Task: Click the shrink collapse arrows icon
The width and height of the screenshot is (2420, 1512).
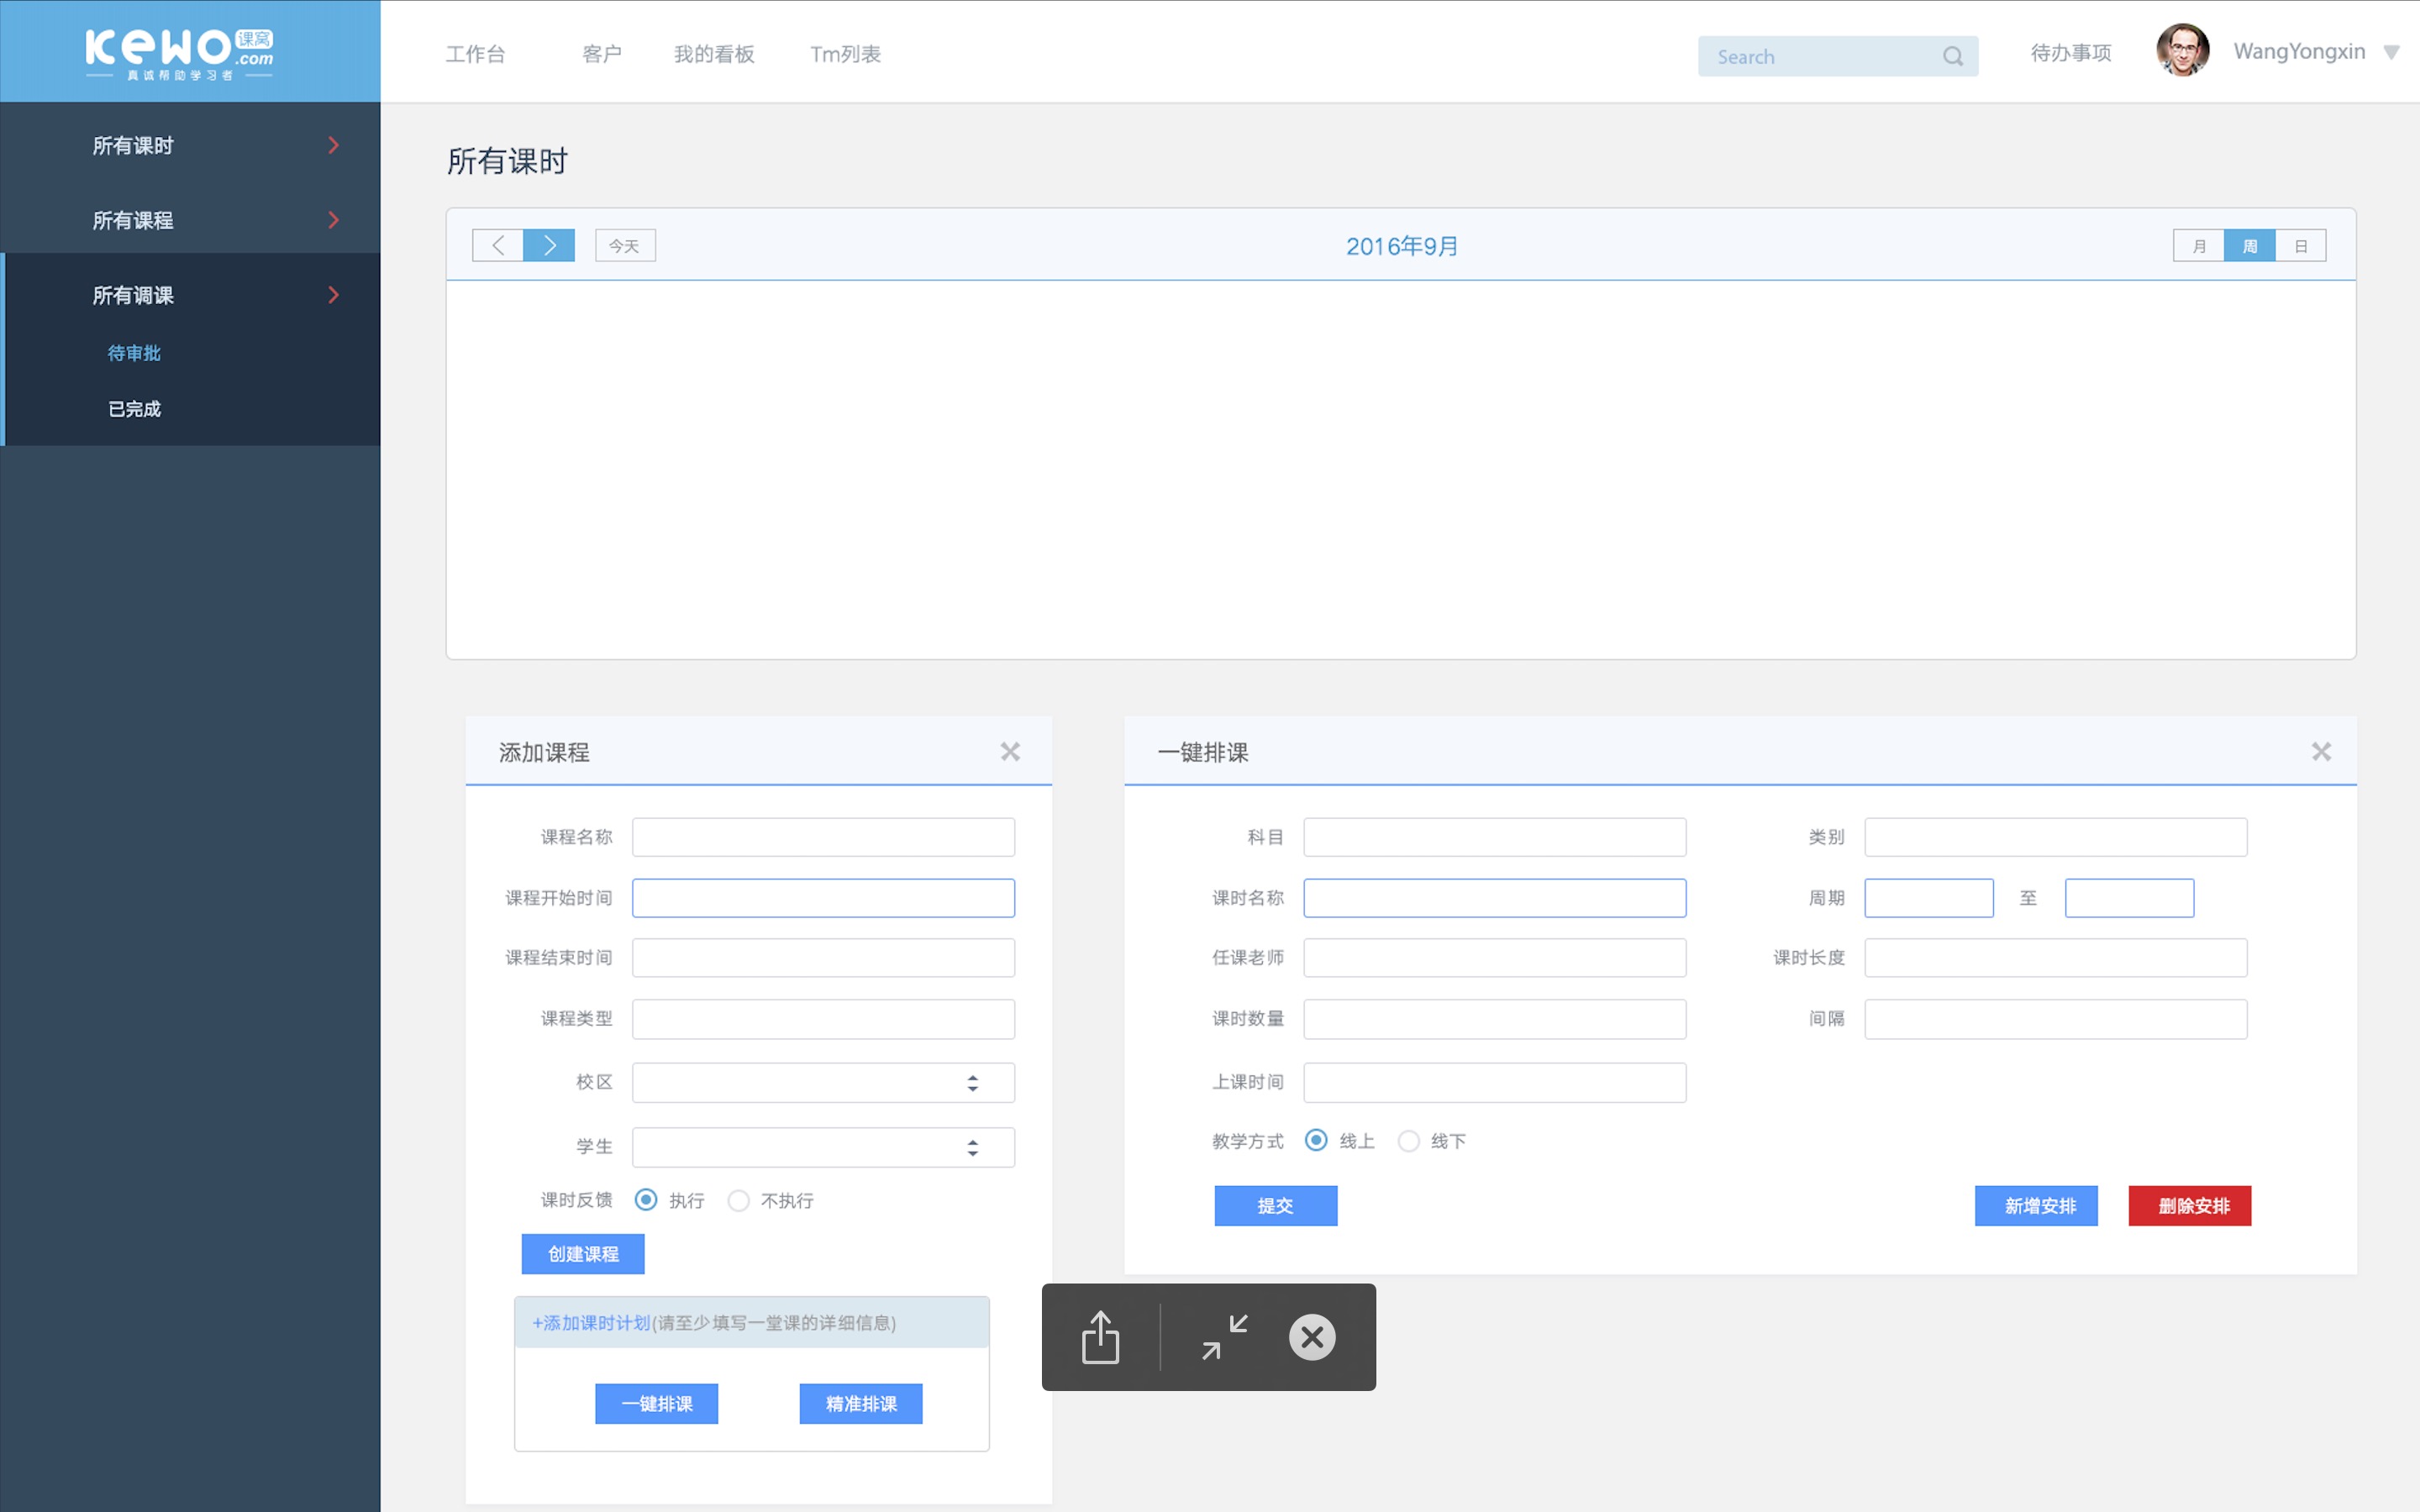Action: pyautogui.click(x=1224, y=1337)
